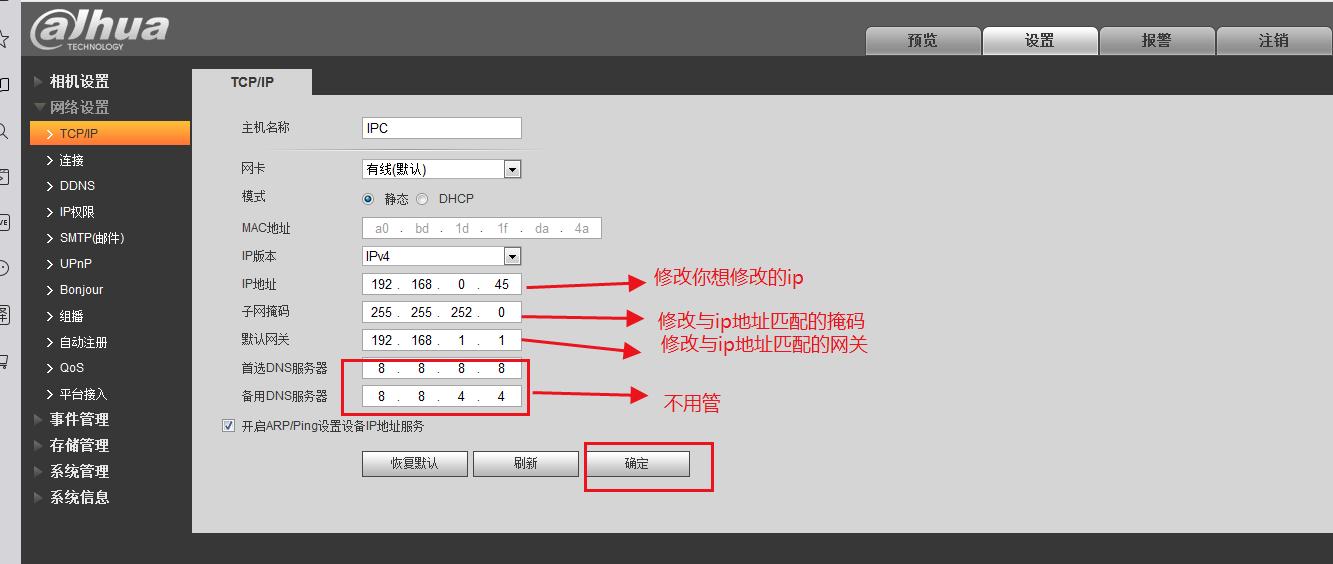
Task: Click the 首选DNS服务器 field
Action: (441, 368)
